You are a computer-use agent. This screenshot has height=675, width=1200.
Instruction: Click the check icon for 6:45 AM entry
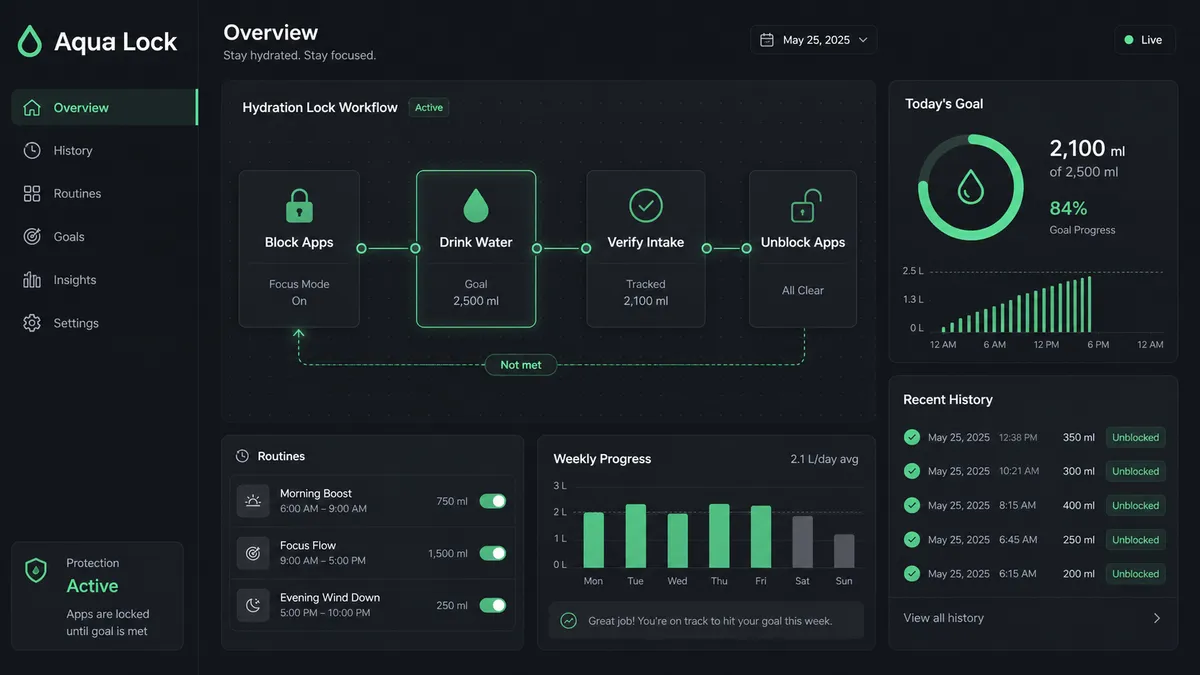coord(912,539)
